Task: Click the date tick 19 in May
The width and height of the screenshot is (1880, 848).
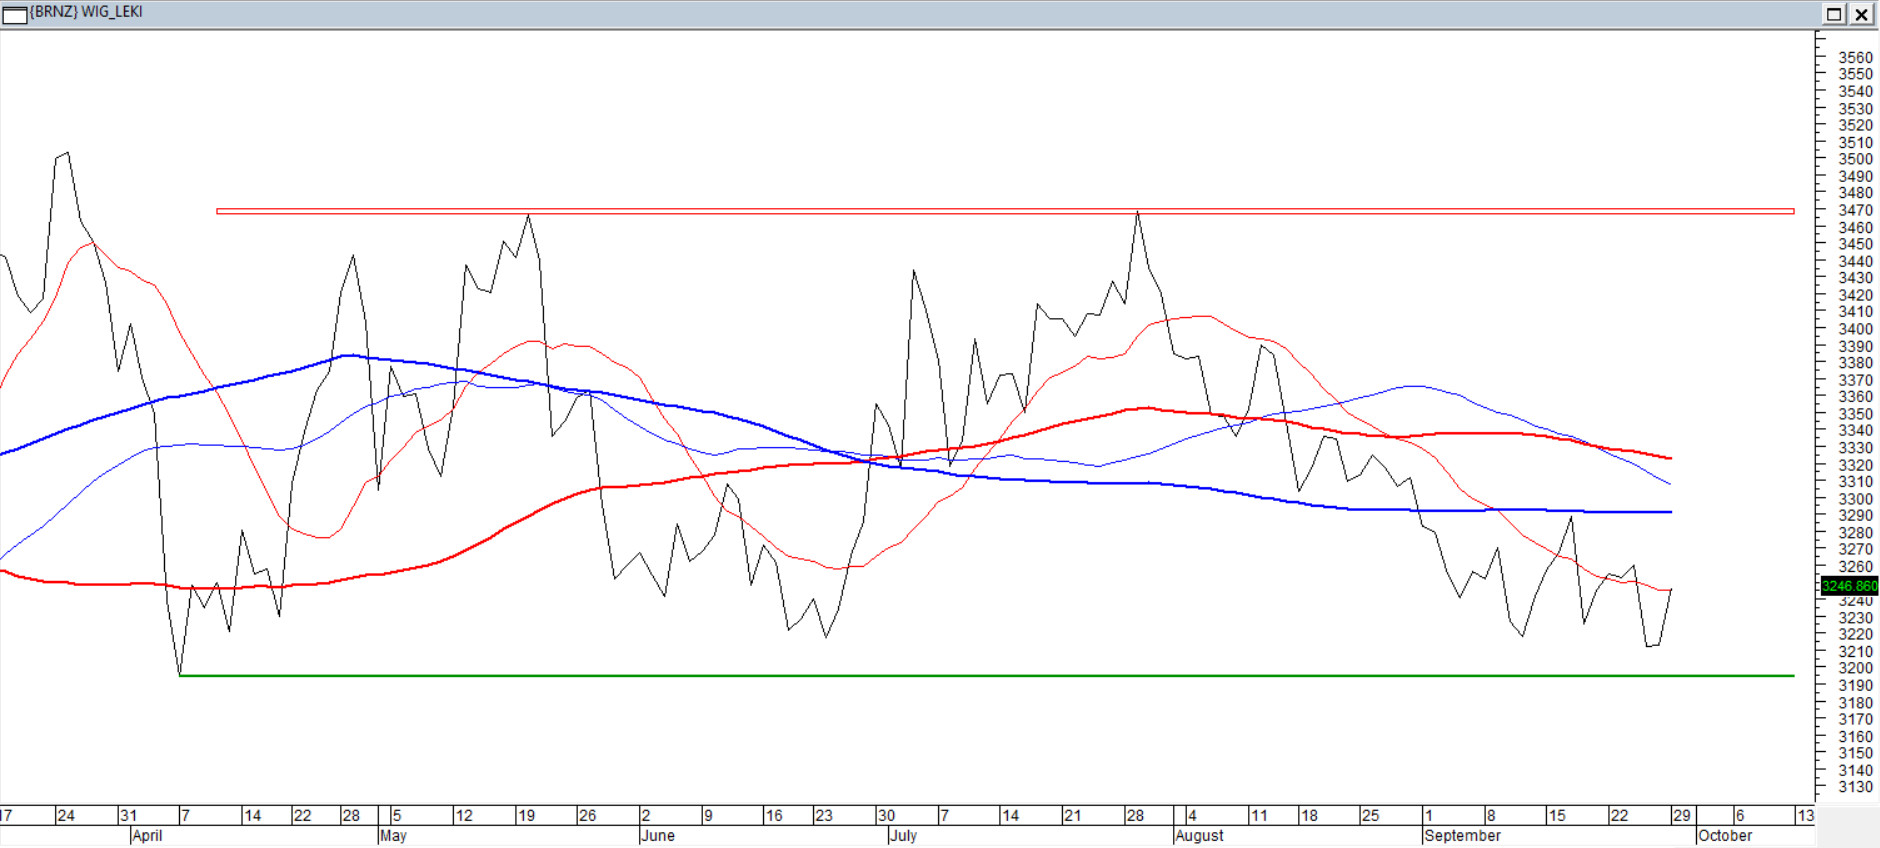Action: (526, 816)
